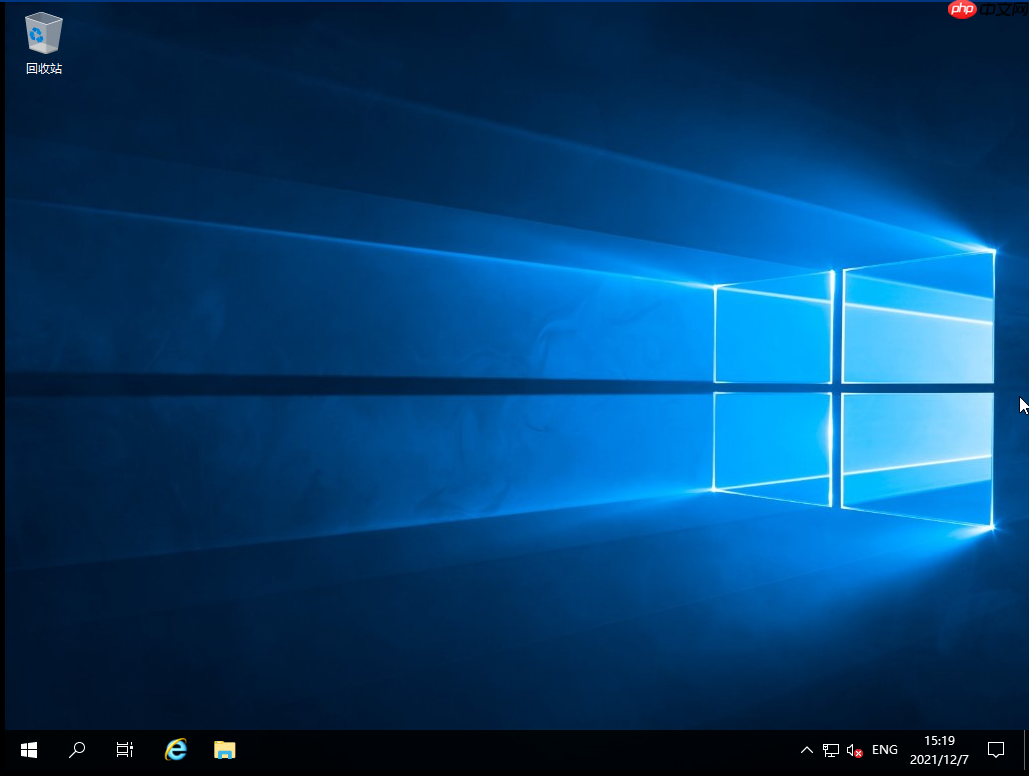The width and height of the screenshot is (1029, 776).
Task: Open taskbar search magnifier
Action: tap(77, 750)
